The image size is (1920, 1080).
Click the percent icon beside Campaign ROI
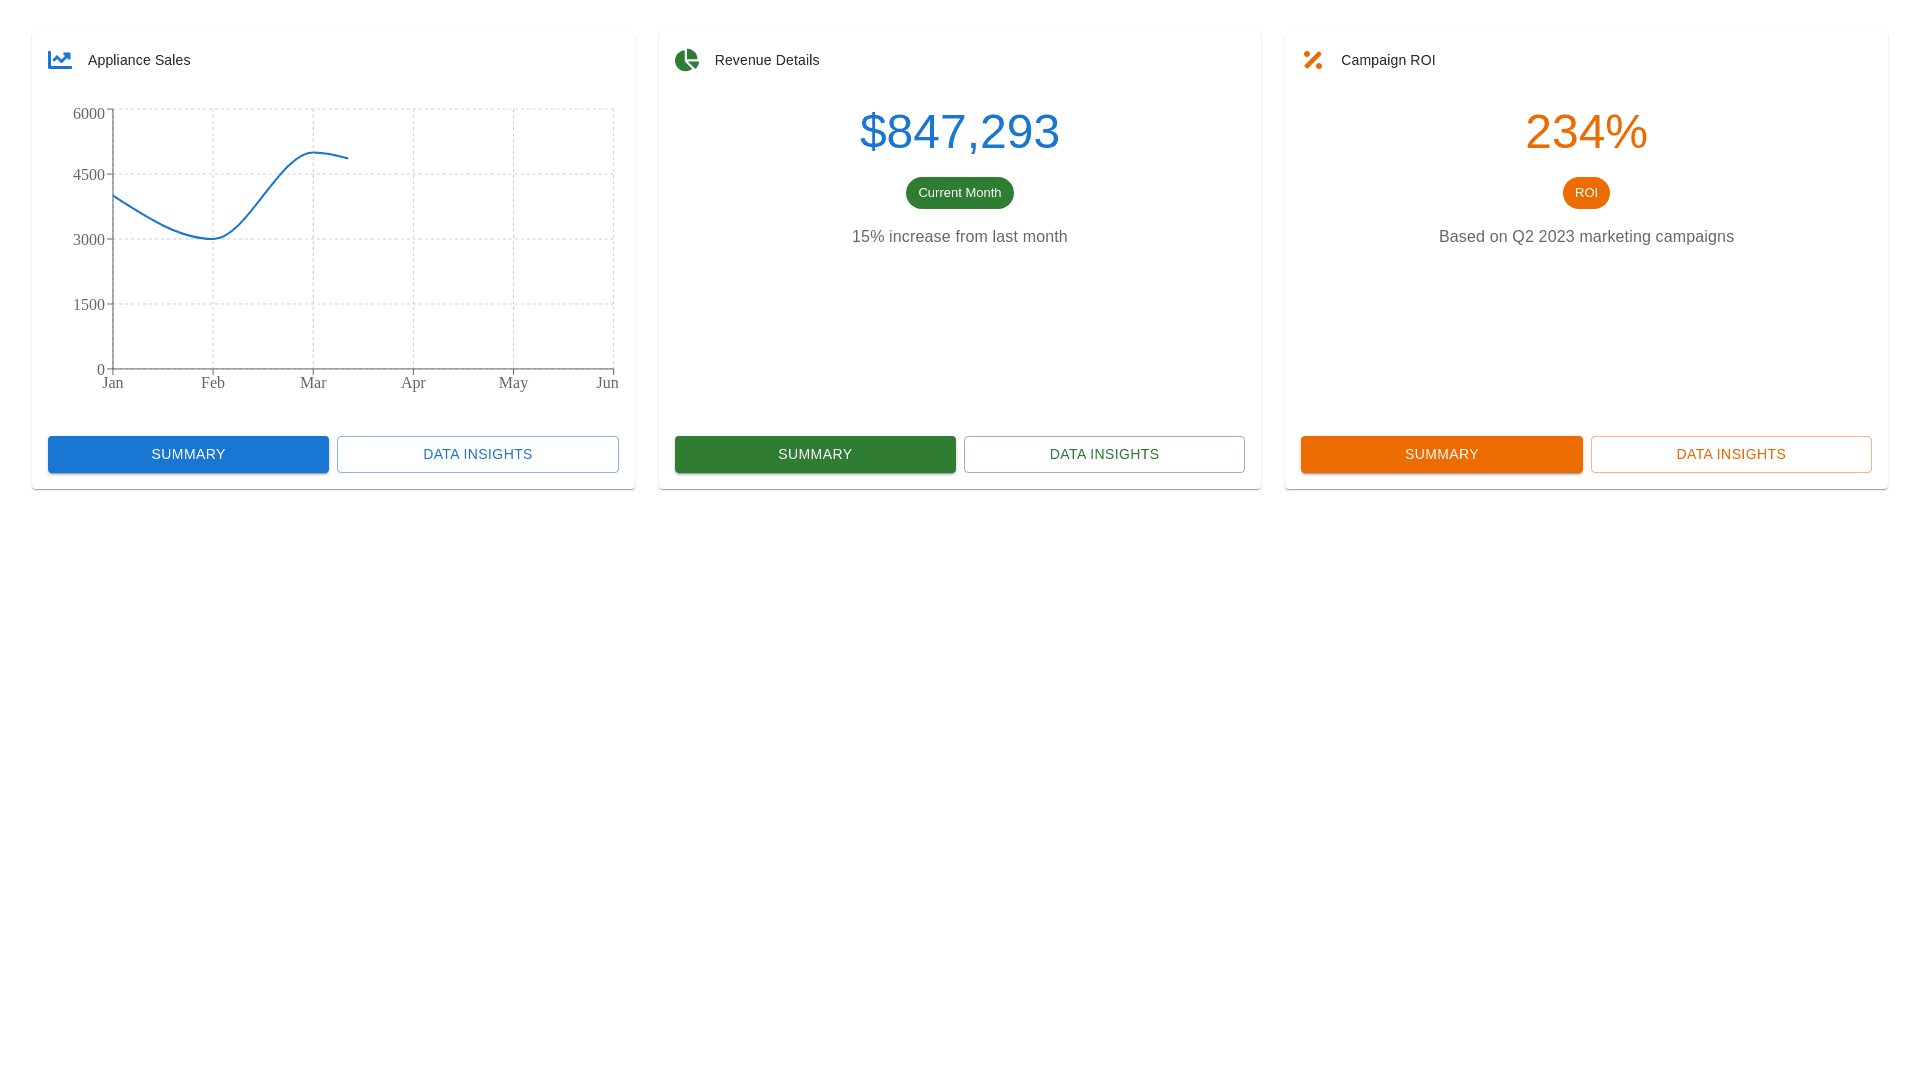click(1313, 60)
